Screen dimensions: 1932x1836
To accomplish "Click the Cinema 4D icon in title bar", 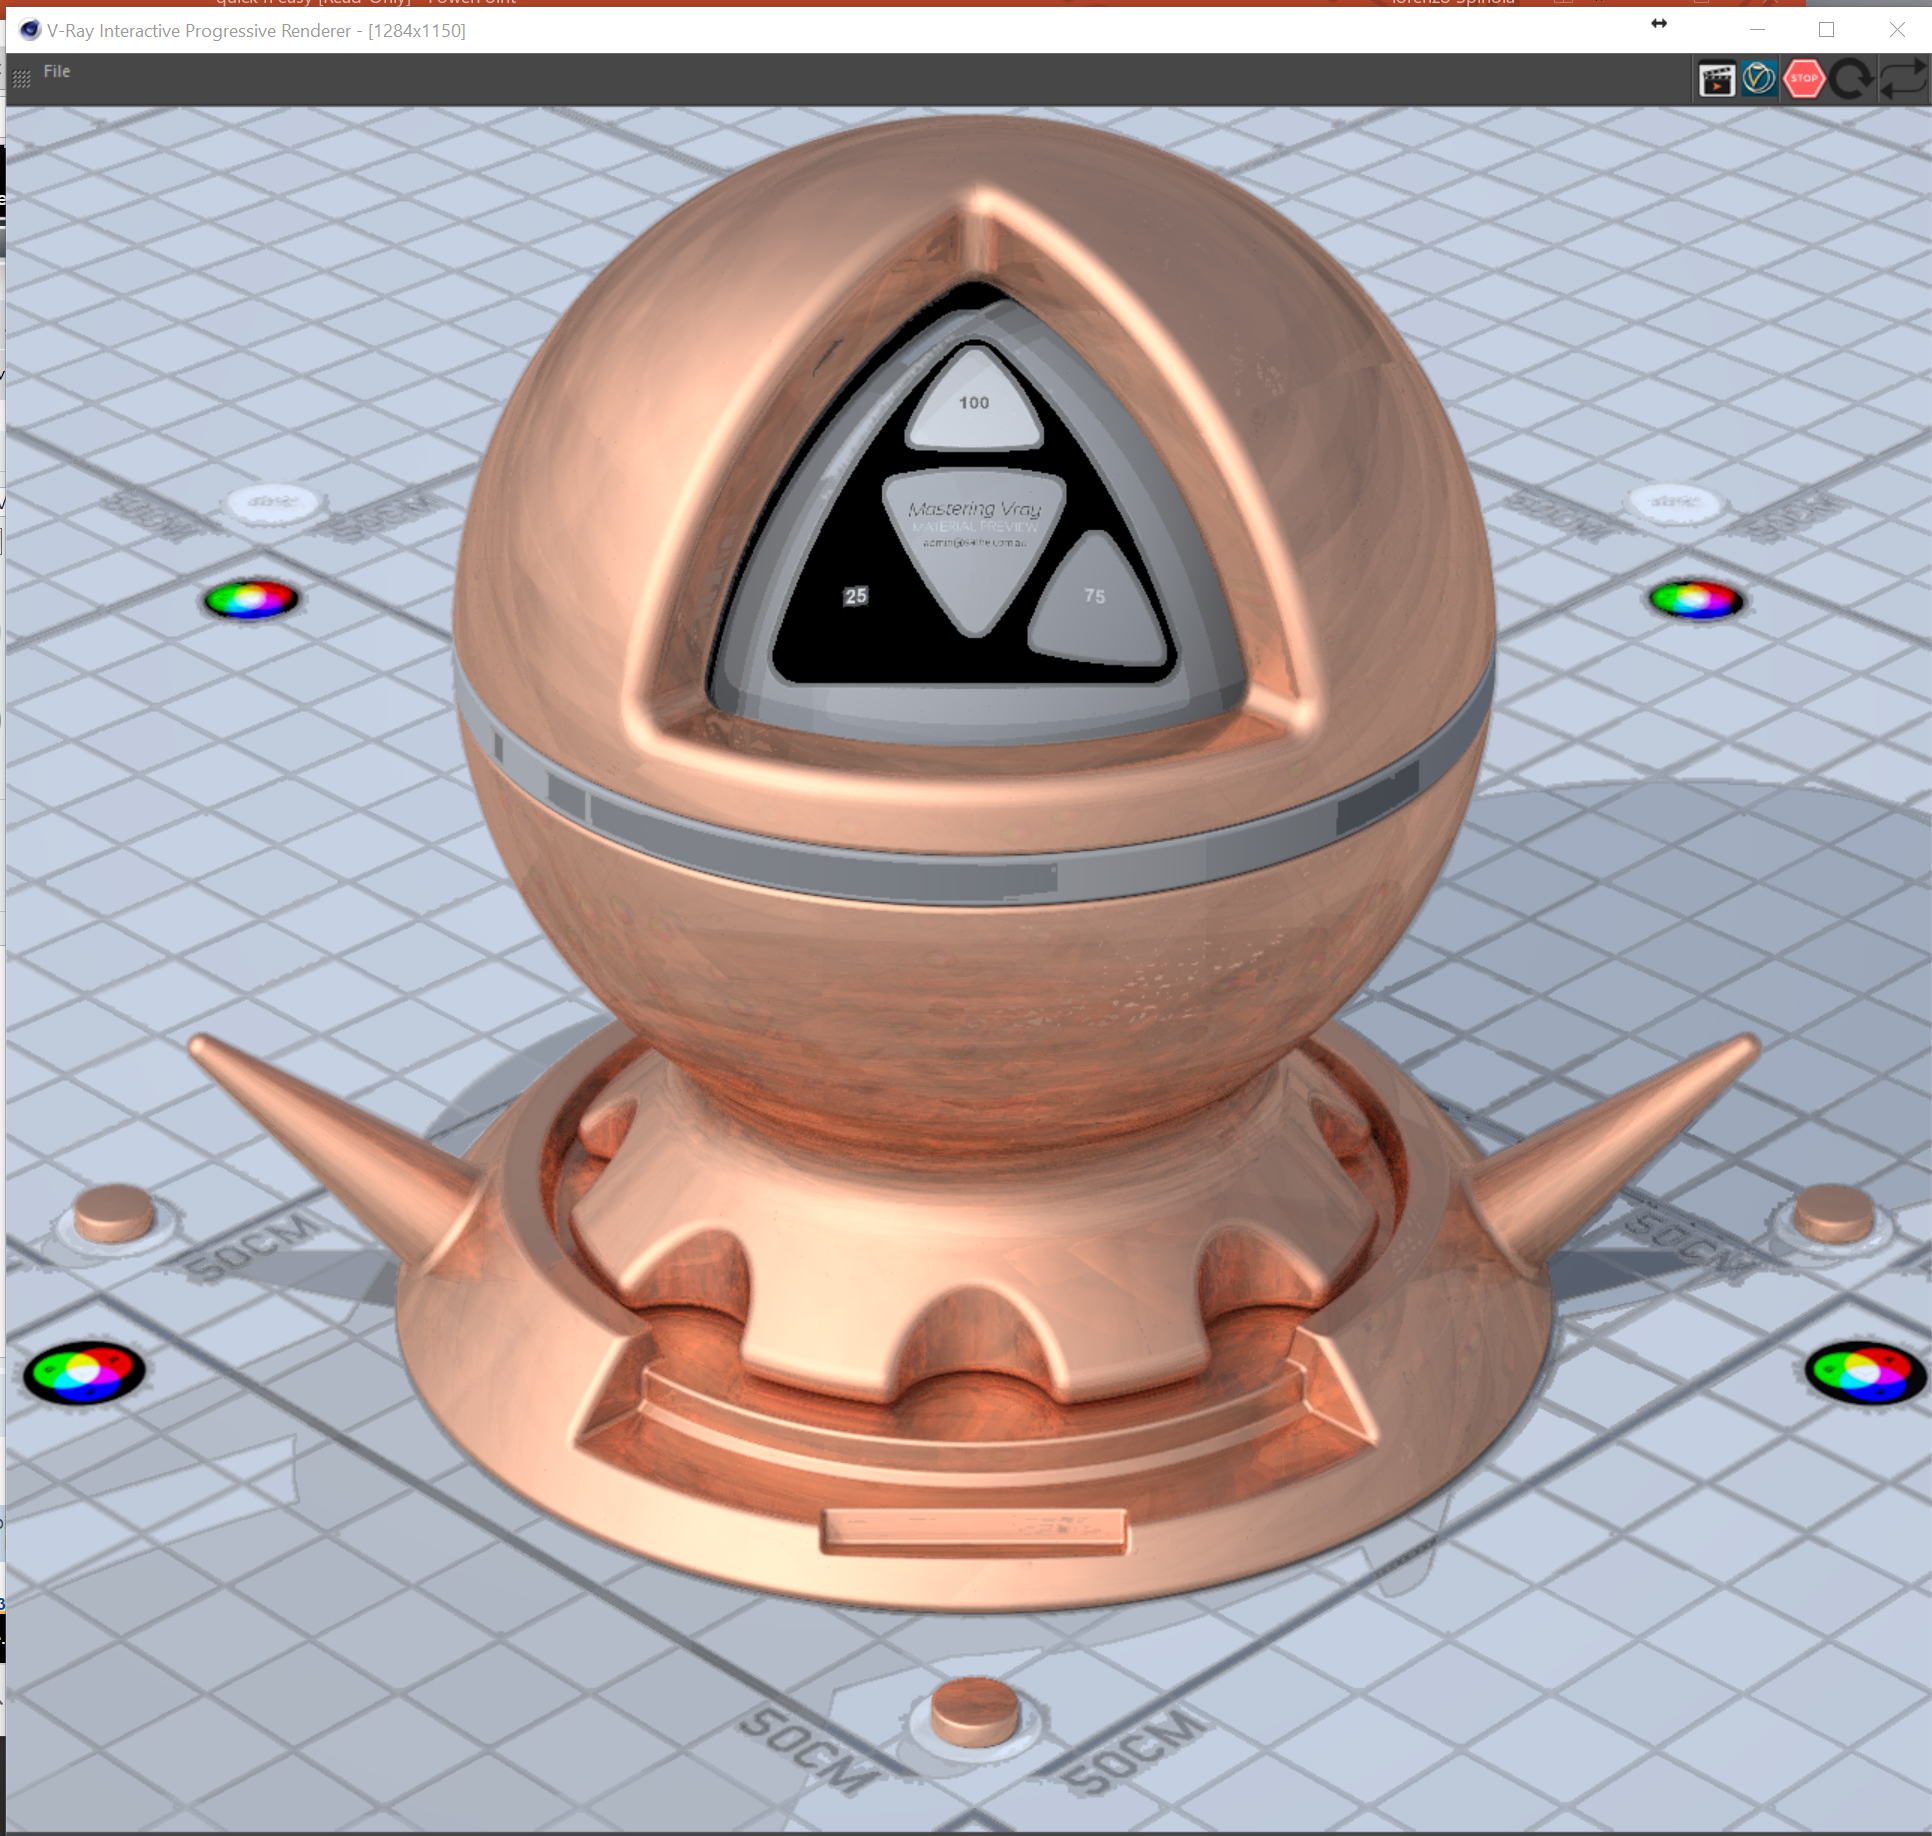I will click(x=29, y=30).
